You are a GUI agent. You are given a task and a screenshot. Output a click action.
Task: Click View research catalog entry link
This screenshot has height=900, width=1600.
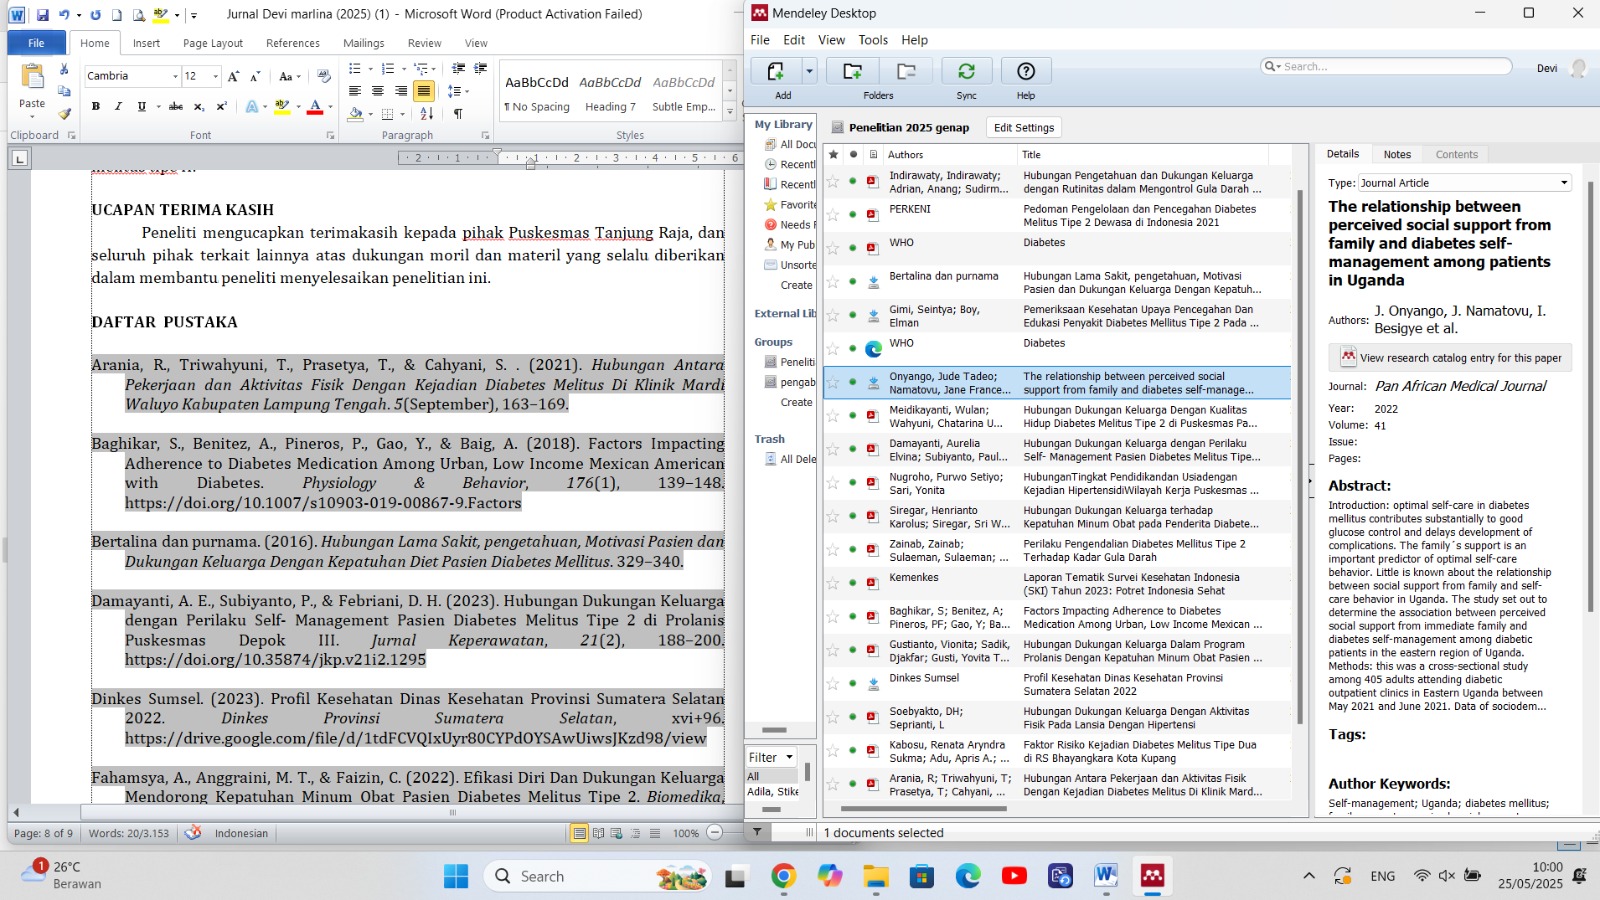(x=1460, y=358)
